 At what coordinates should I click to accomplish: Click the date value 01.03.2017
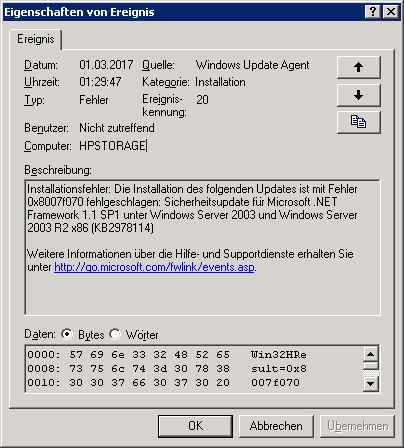pyautogui.click(x=106, y=65)
